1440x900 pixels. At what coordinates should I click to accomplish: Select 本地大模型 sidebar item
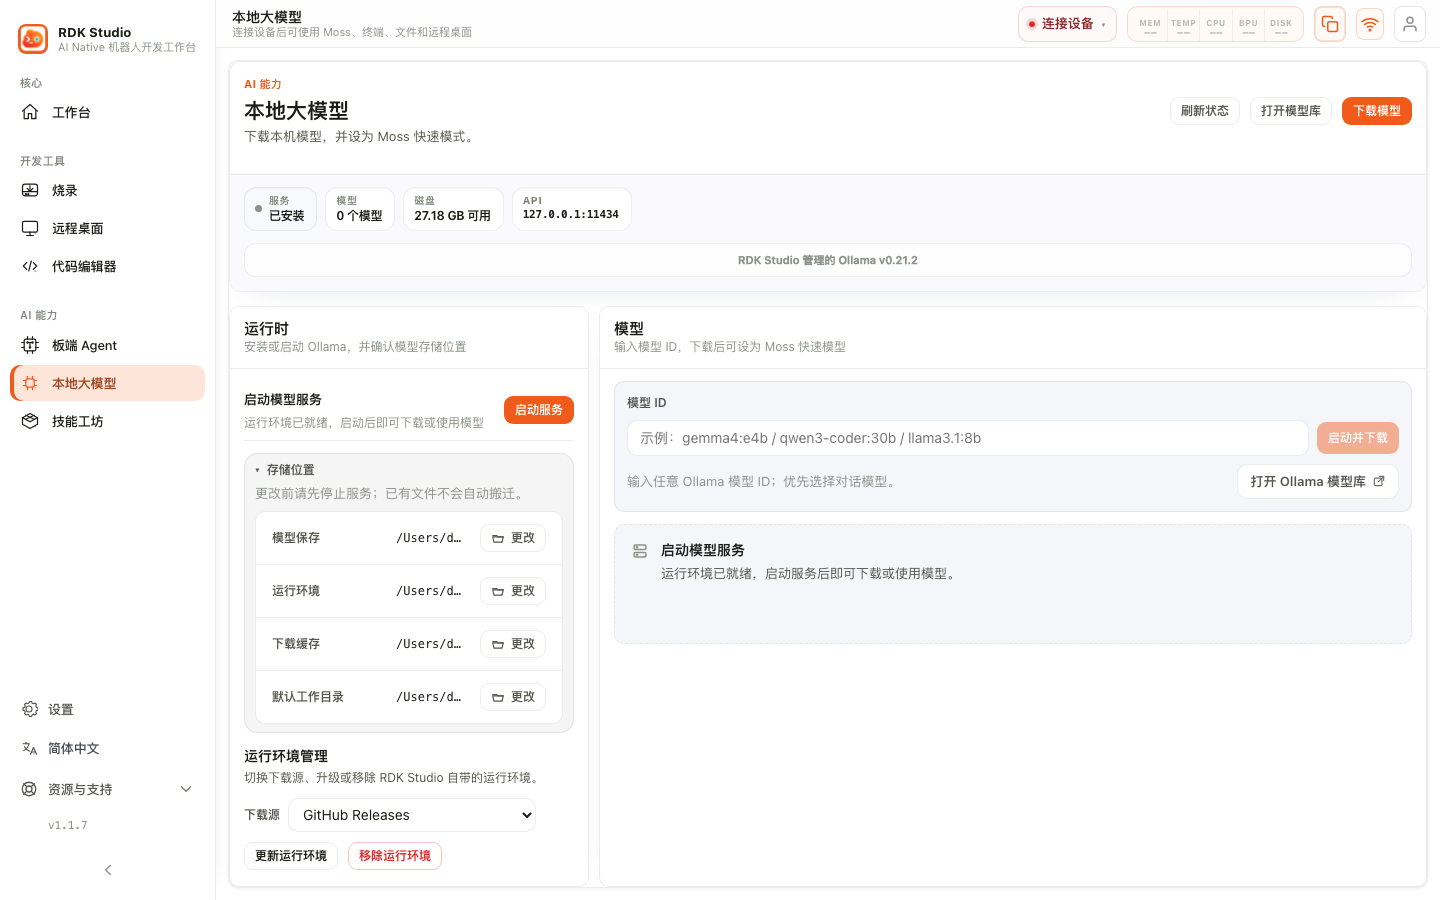(107, 383)
